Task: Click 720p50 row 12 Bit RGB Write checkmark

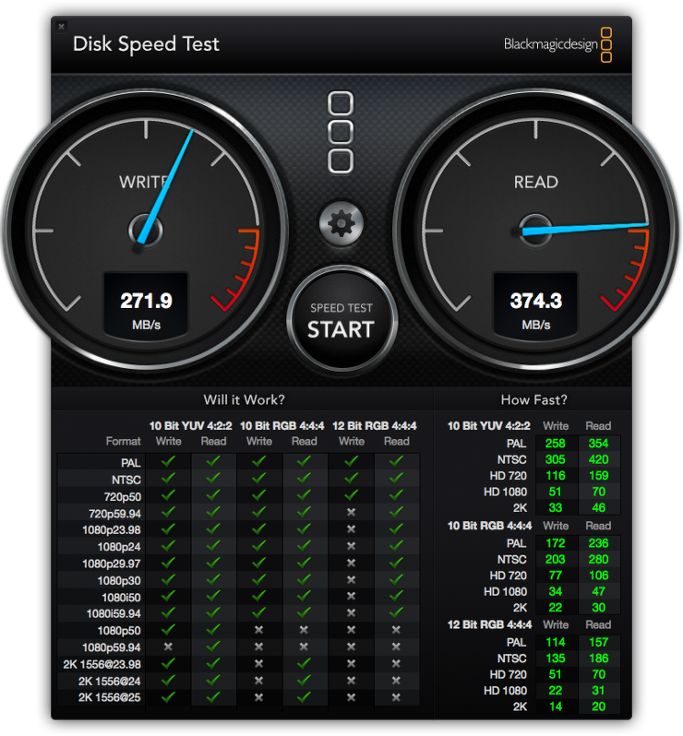Action: point(351,495)
